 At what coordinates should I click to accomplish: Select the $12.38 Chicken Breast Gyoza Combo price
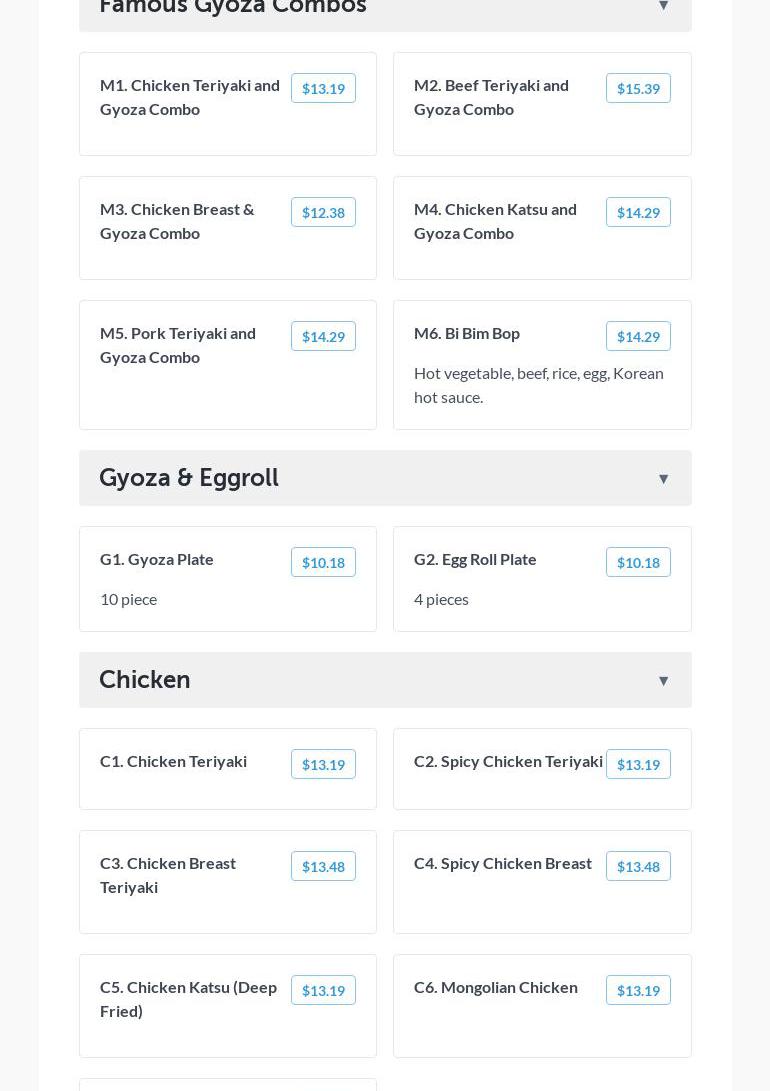[323, 213]
